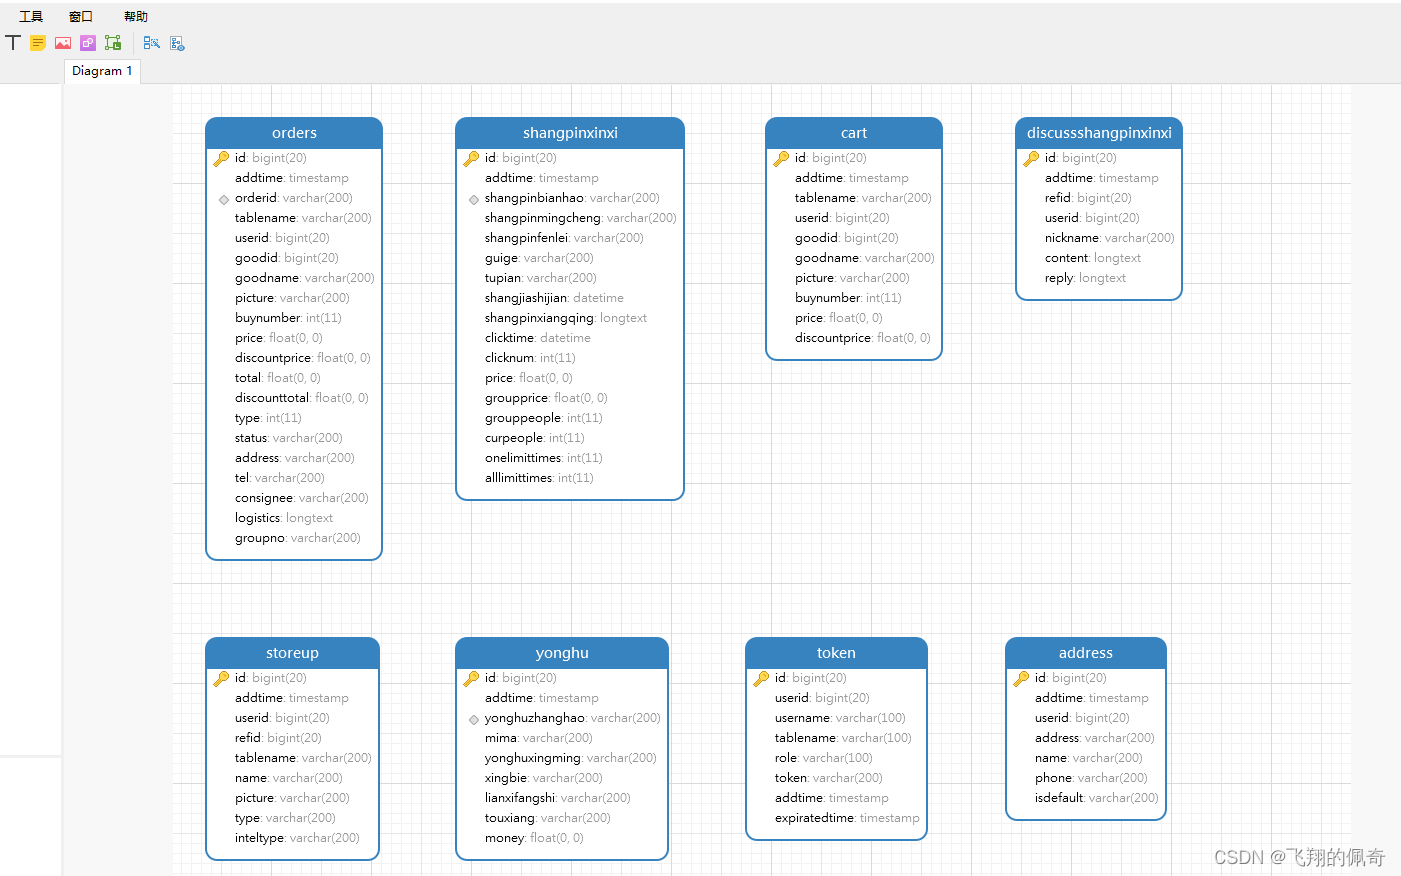Click primary key icon in yonghu table

pyautogui.click(x=472, y=678)
